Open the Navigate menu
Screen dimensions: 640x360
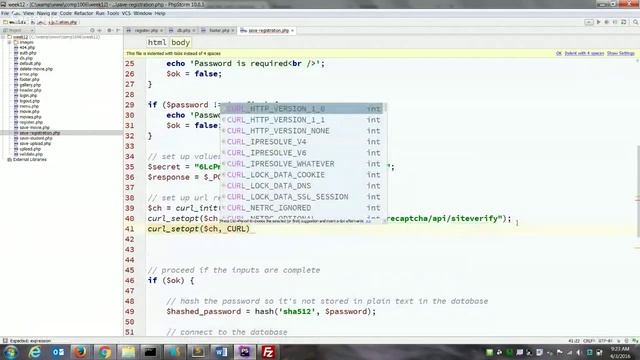click(47, 13)
